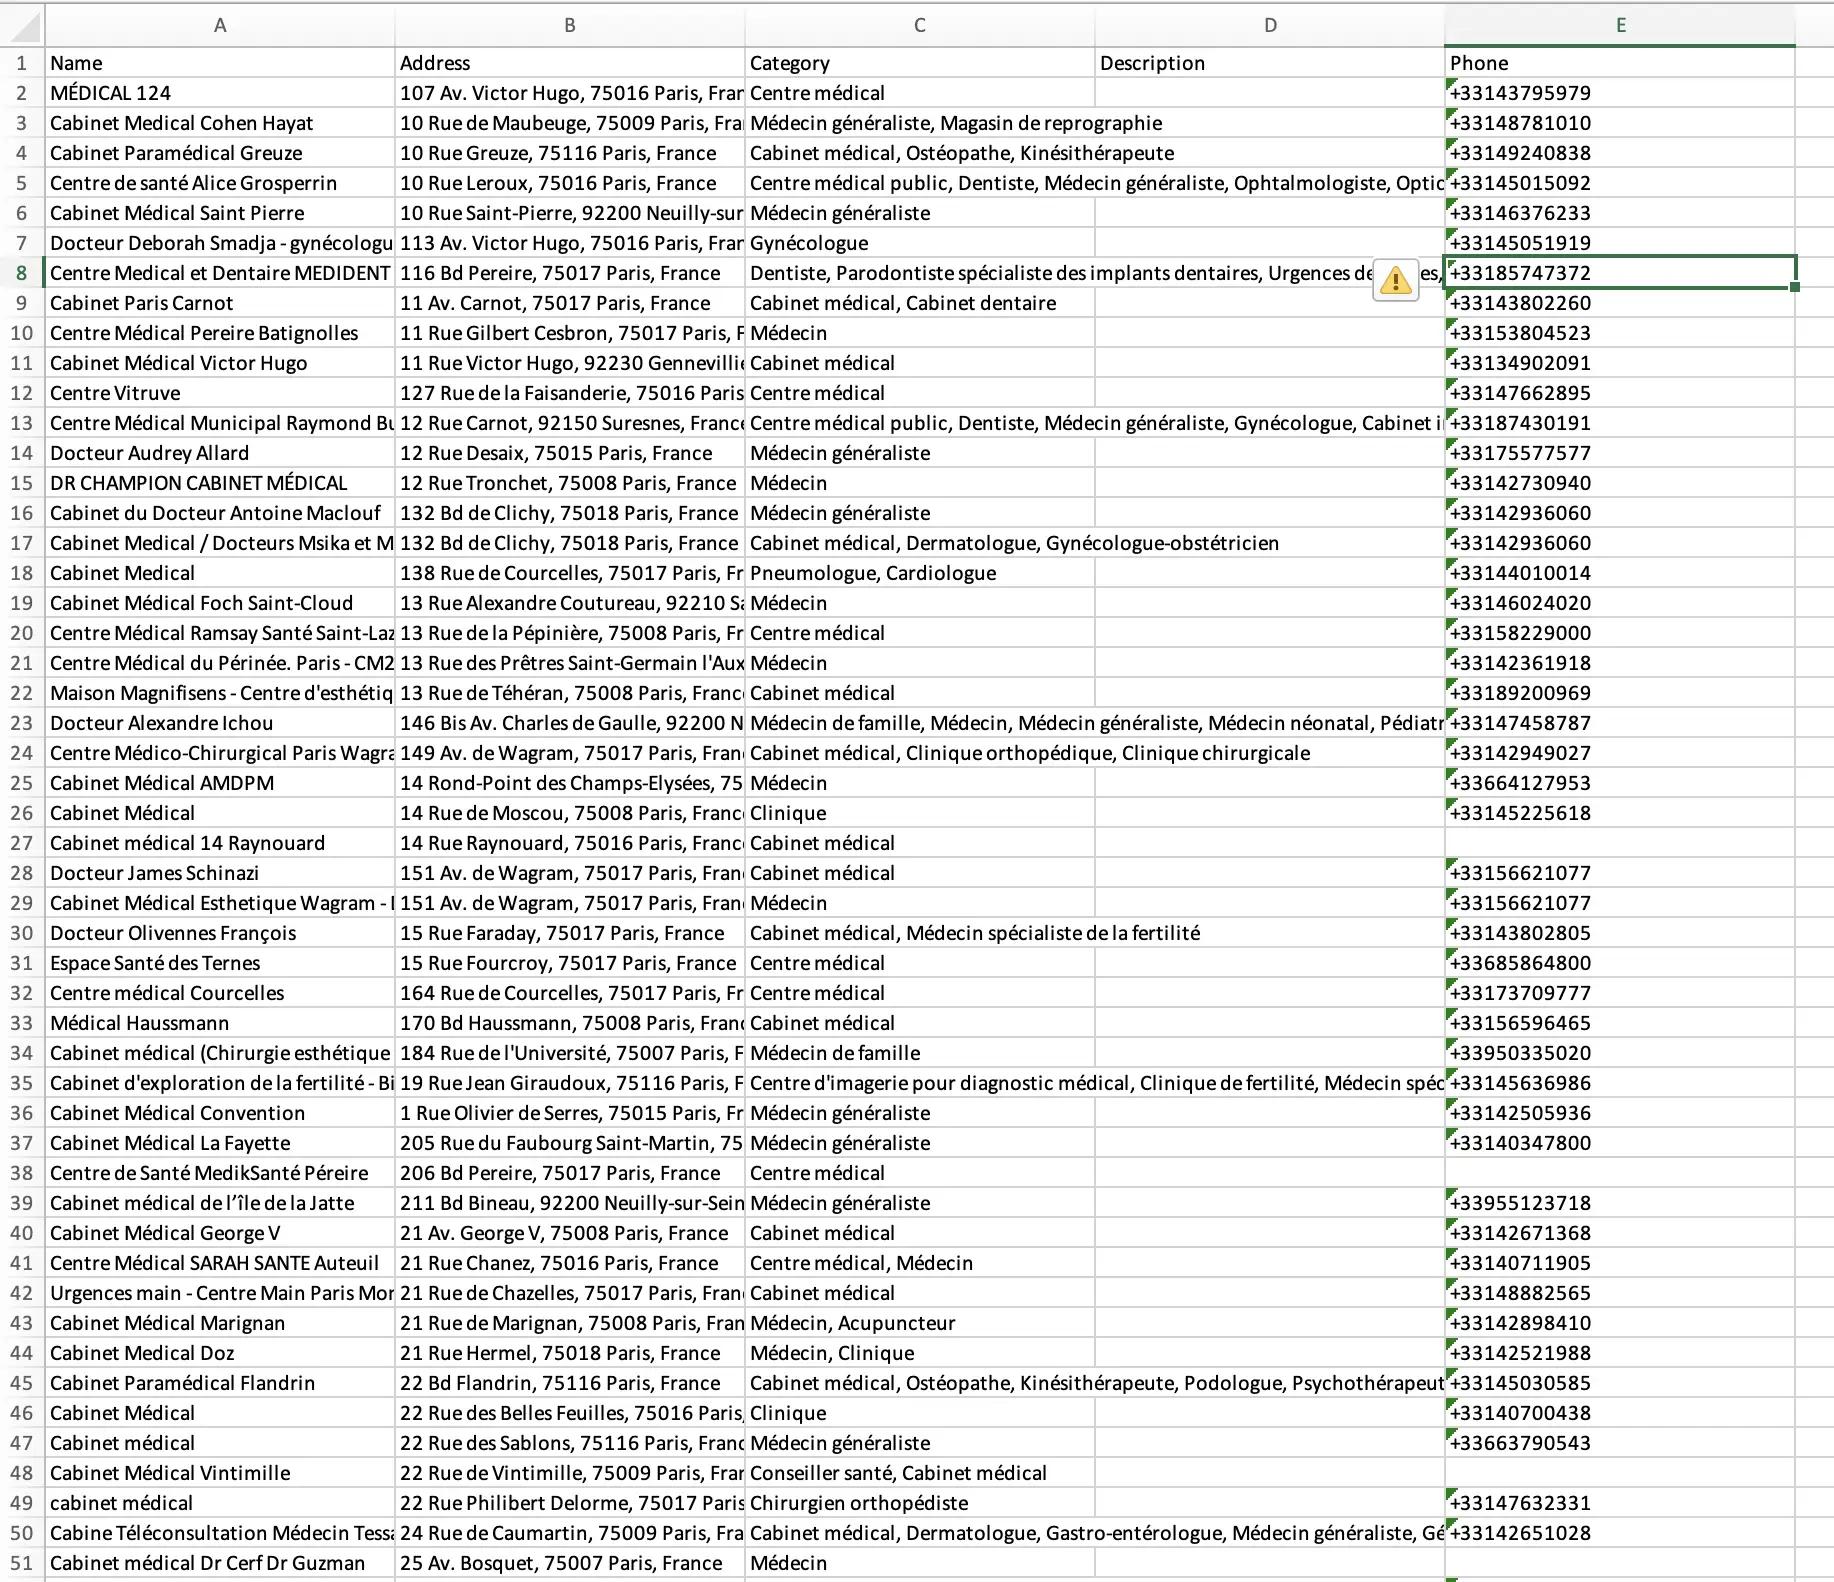Select the column B header

pos(570,25)
